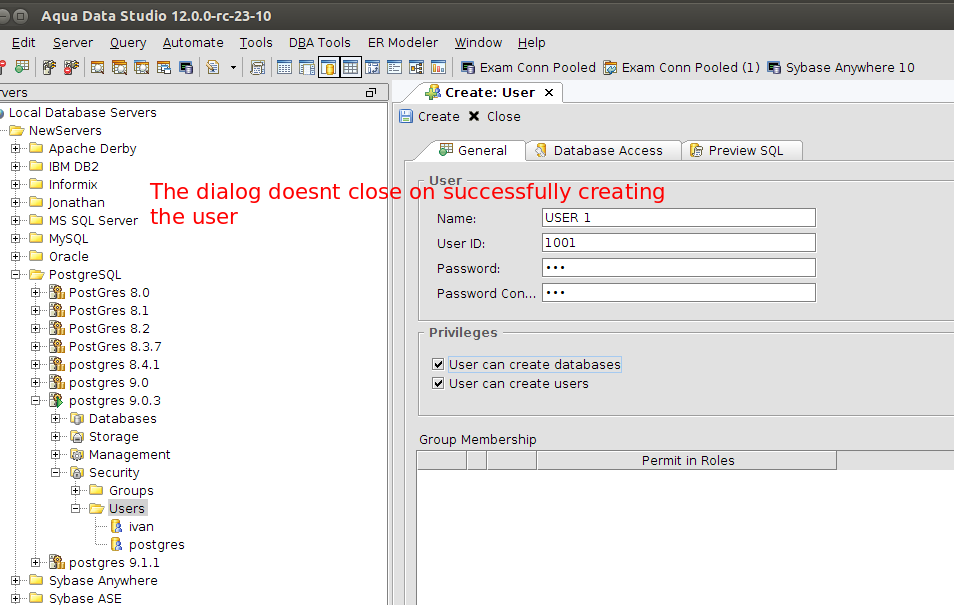Screen dimensions: 954x605
Task: Click the toolbar icon with pencil and document
Action: click(x=213, y=67)
